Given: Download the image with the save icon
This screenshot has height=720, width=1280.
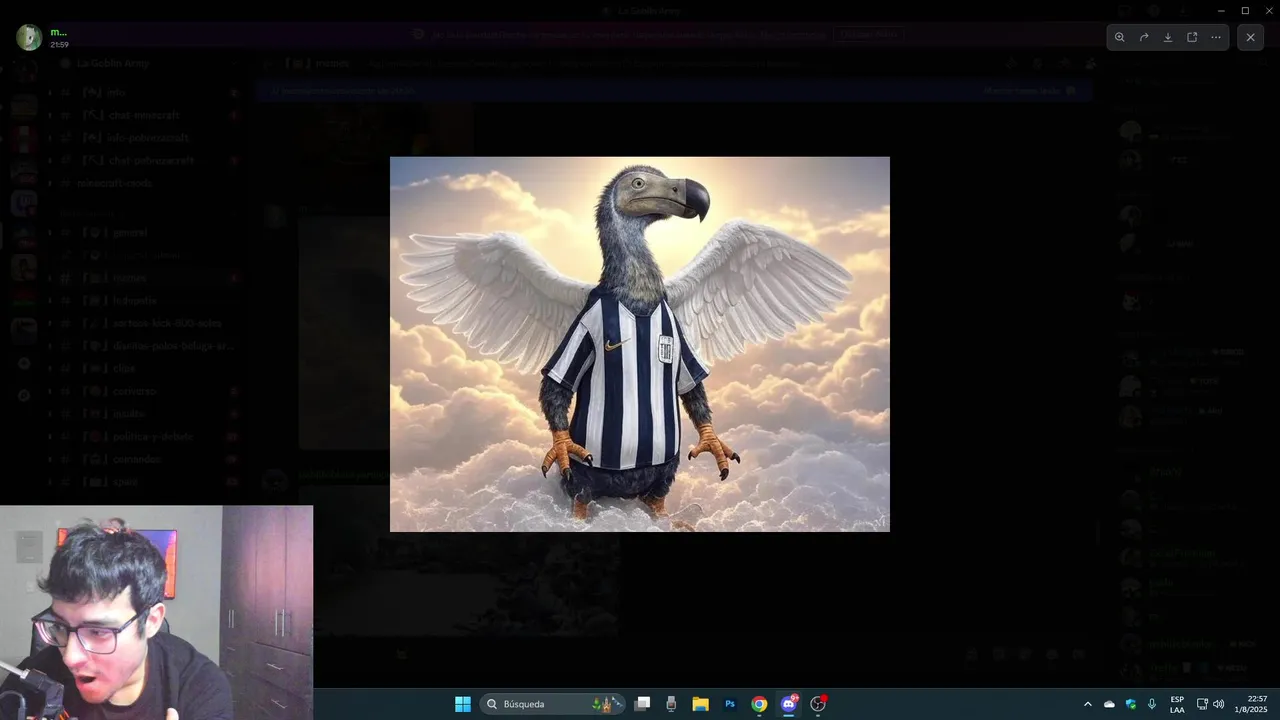Looking at the screenshot, I should click(1168, 37).
